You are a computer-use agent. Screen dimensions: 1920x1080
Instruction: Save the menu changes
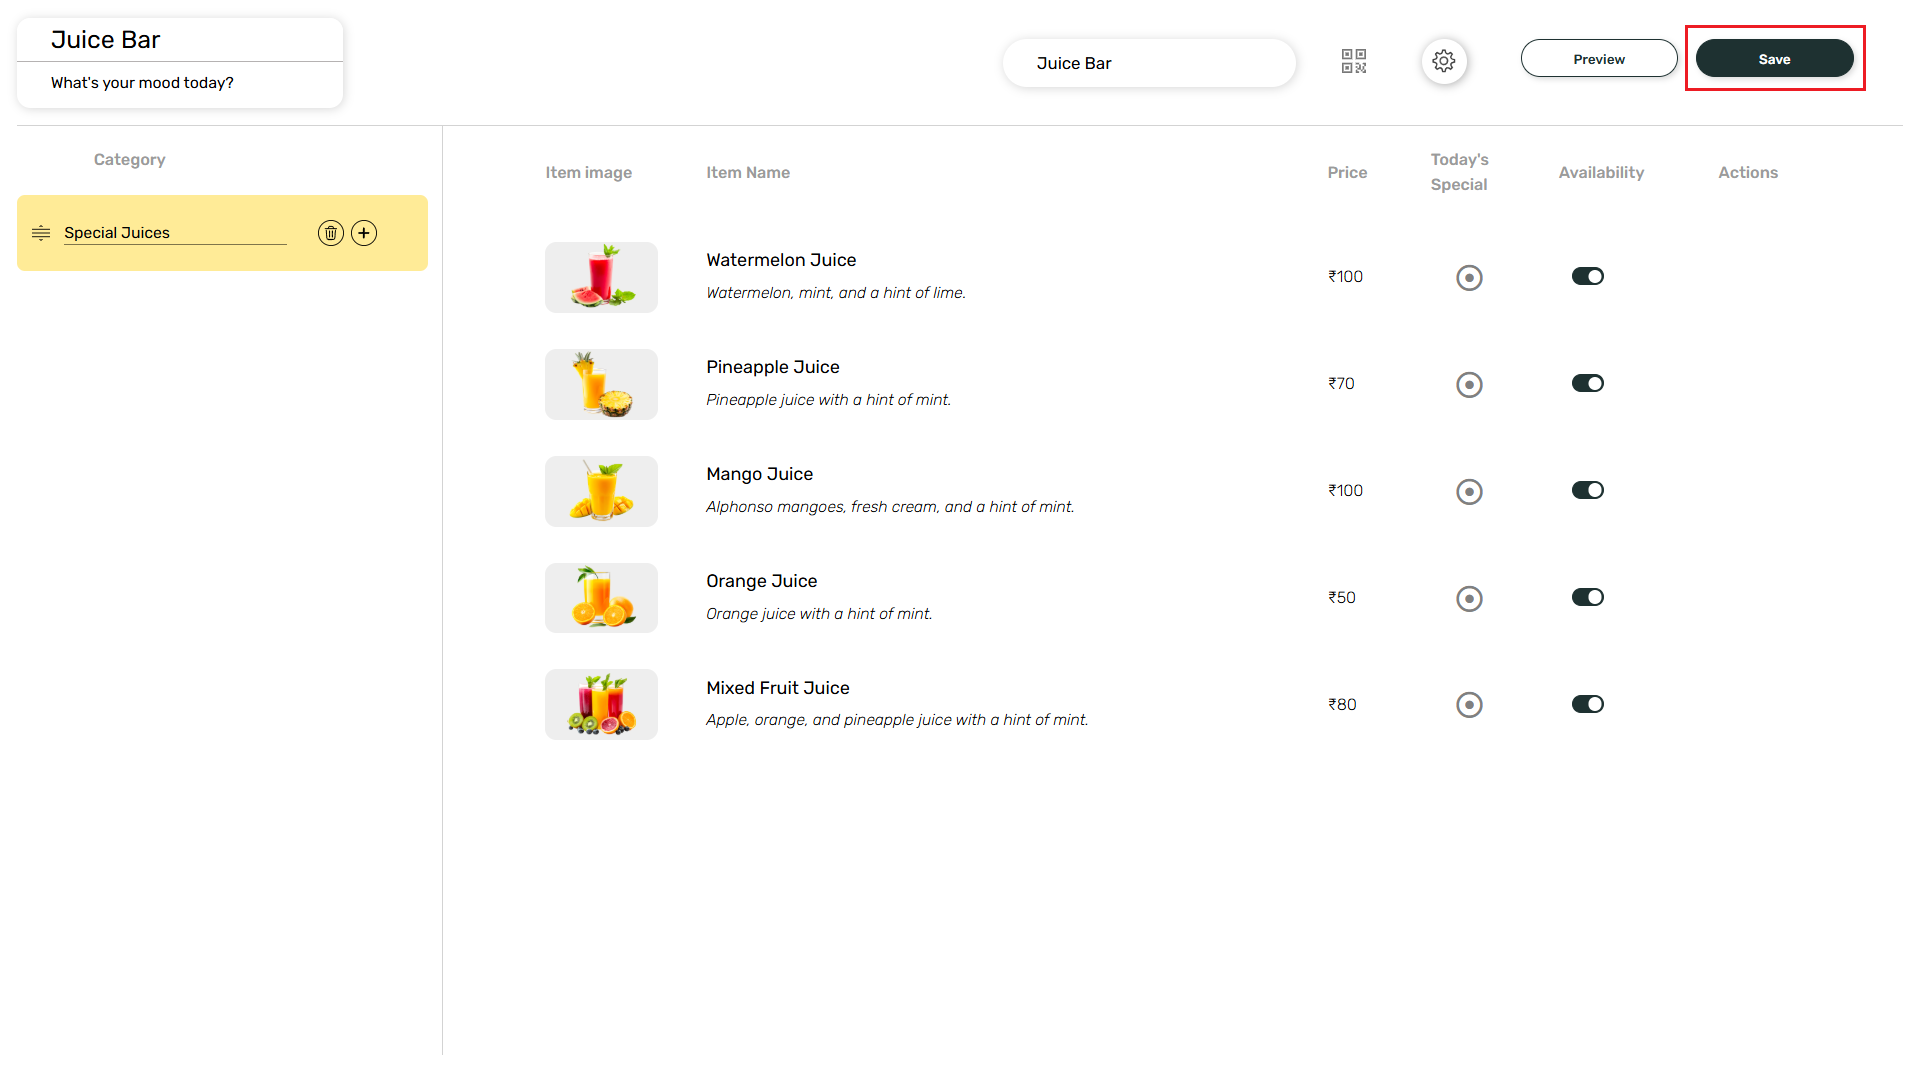(1774, 59)
